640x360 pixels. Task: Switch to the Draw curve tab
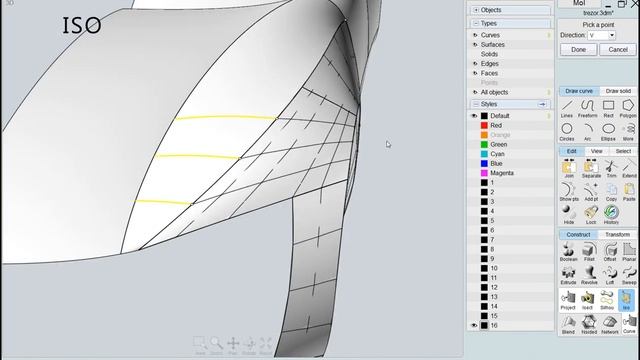point(579,91)
